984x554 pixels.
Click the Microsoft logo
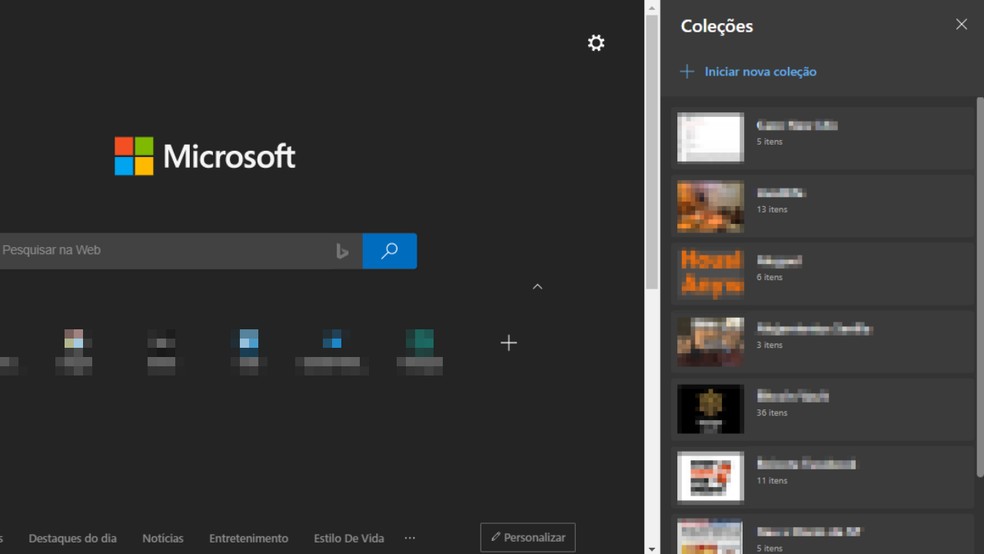(x=205, y=156)
